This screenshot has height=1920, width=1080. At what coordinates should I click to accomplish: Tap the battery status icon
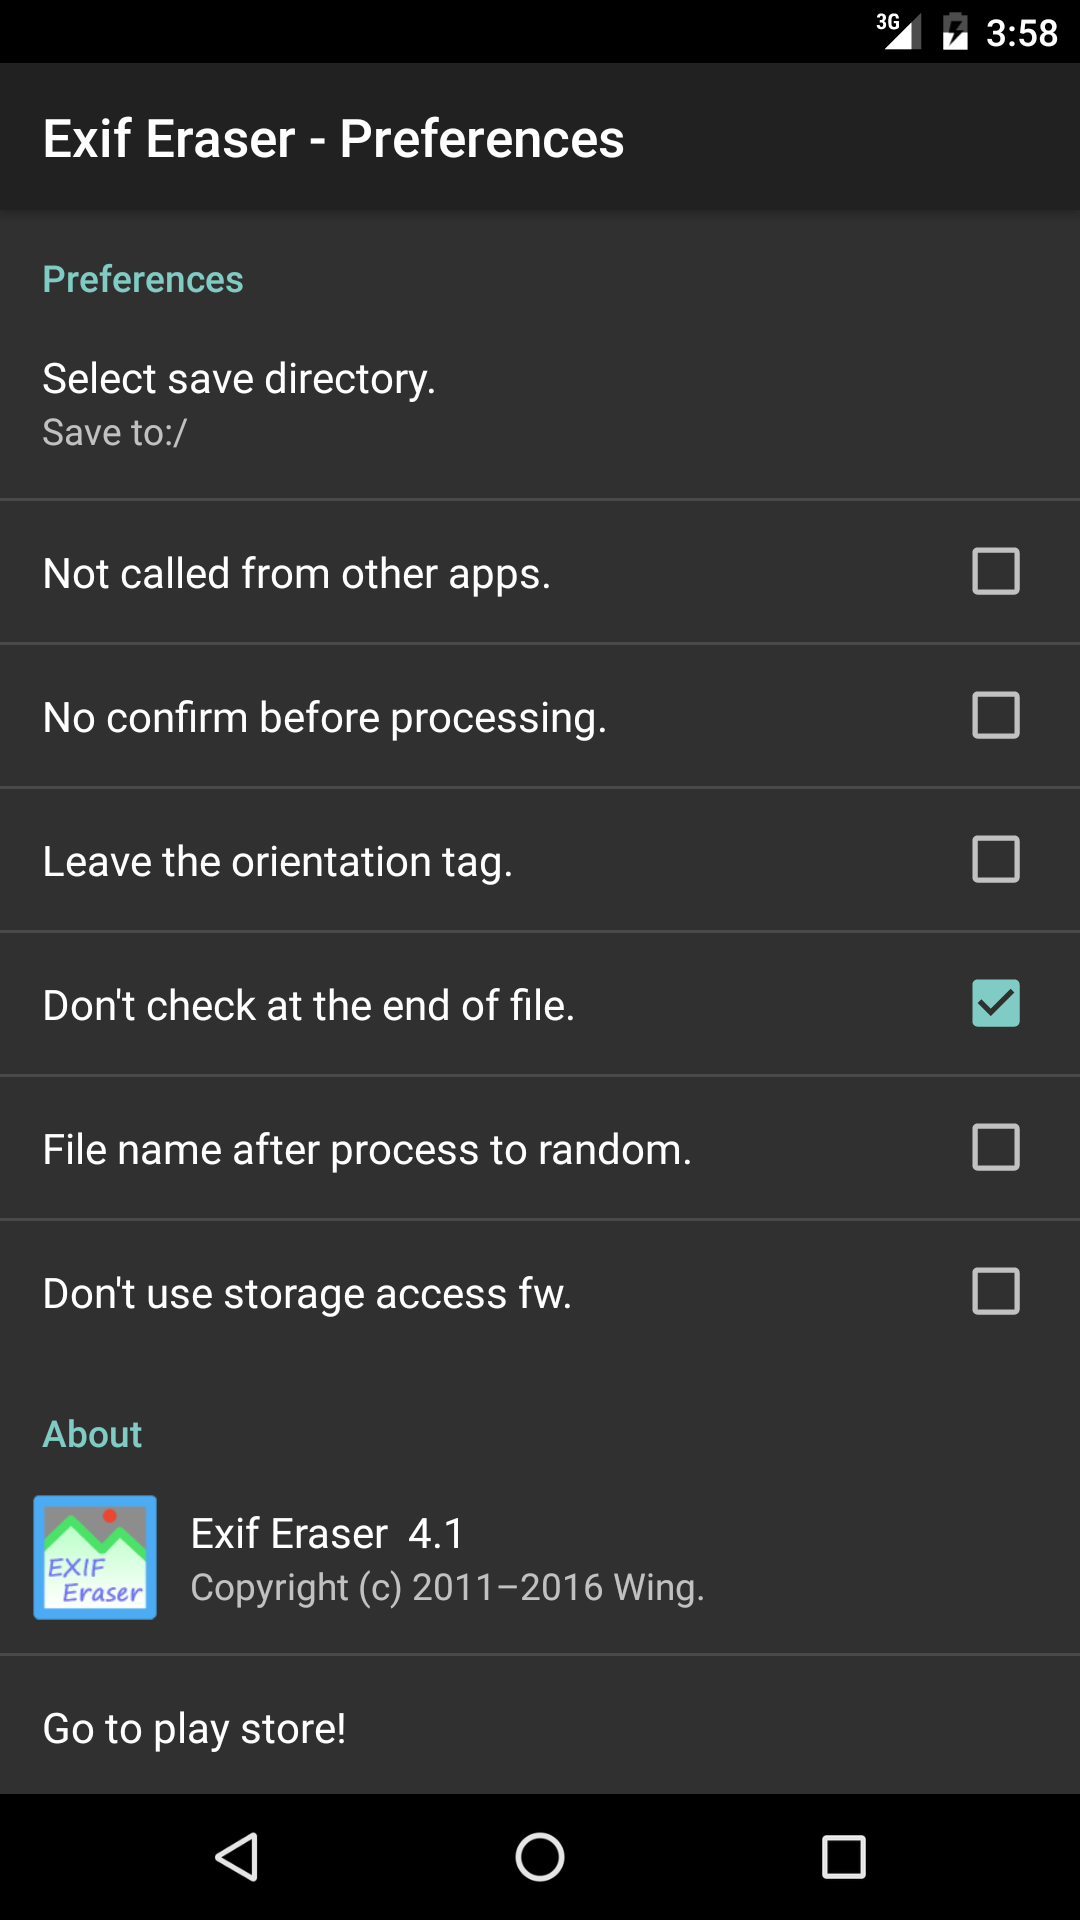(x=955, y=31)
